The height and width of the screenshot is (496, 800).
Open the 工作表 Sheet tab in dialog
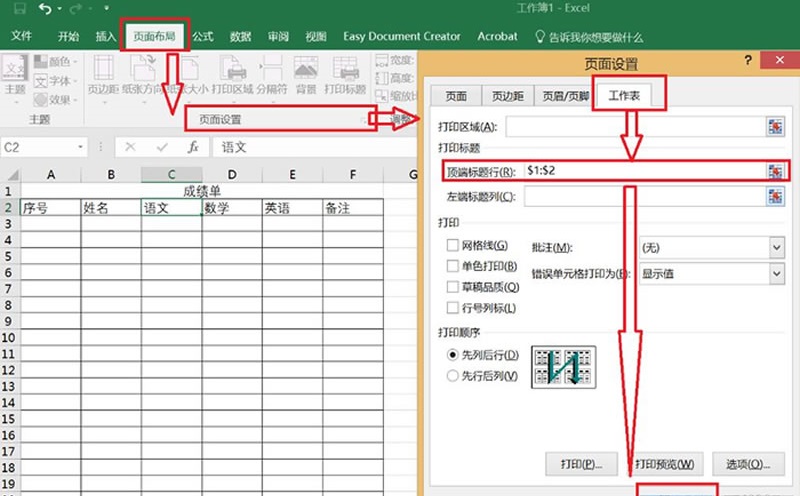coord(624,95)
